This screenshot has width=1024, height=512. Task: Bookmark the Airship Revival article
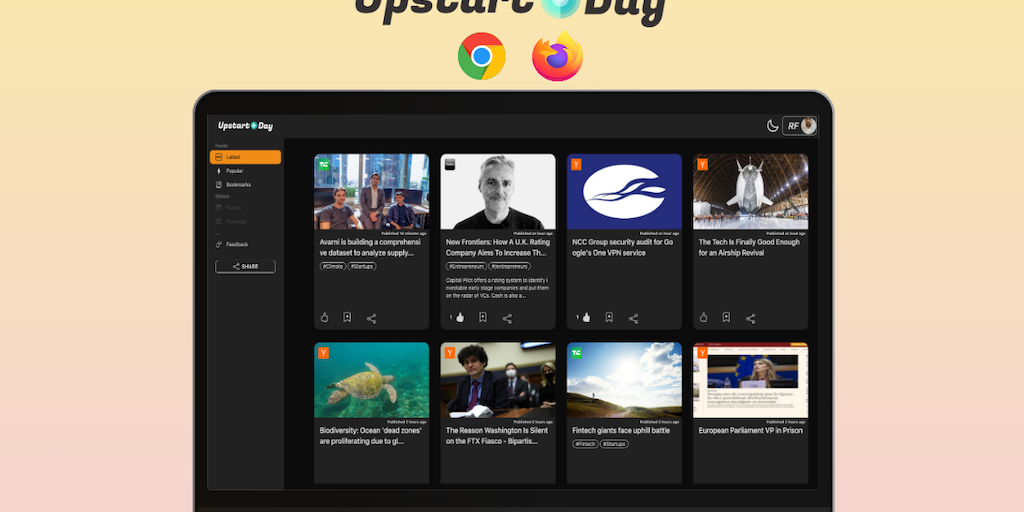tap(726, 317)
